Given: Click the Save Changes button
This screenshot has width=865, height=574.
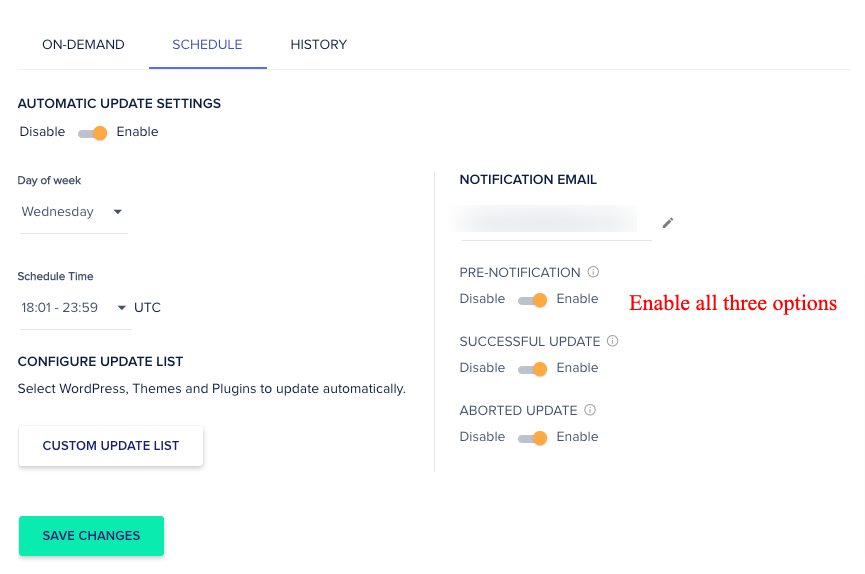Looking at the screenshot, I should (92, 535).
